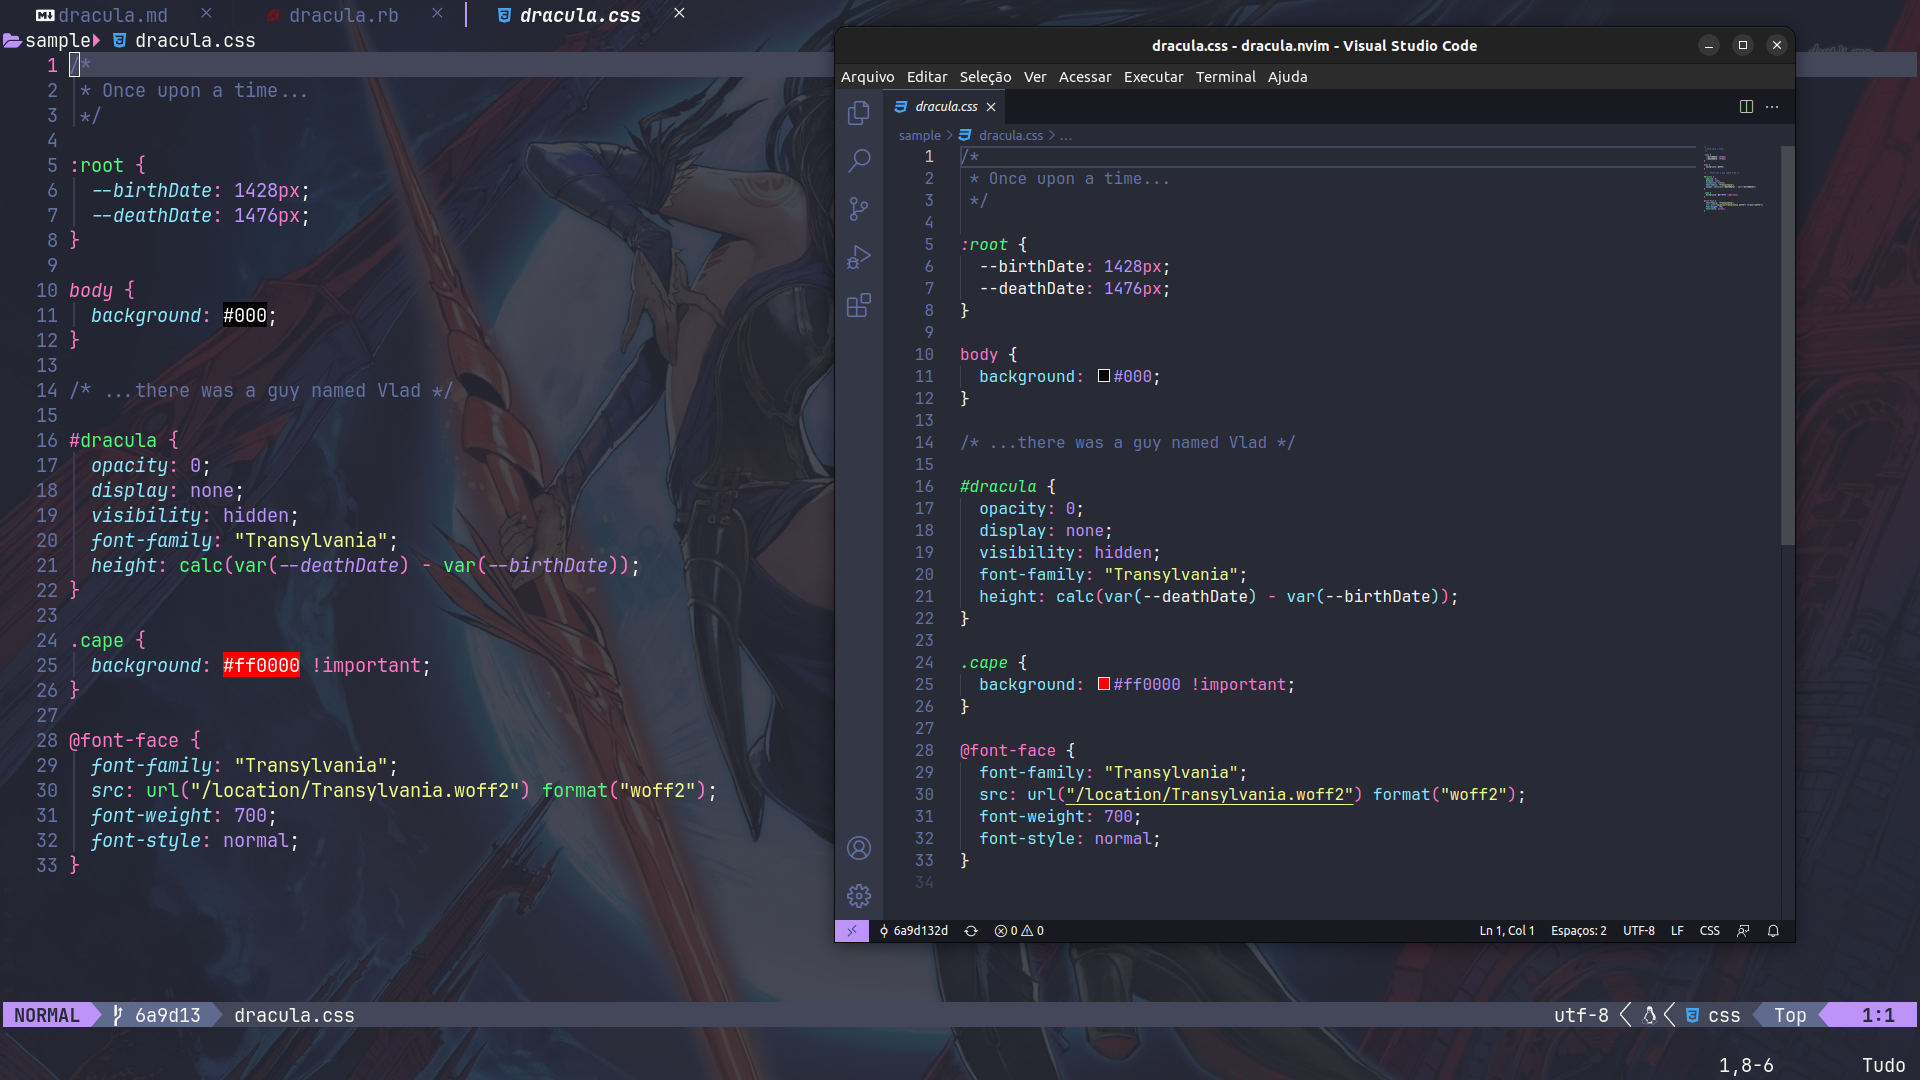Select the dracula.css tab in Neovim
This screenshot has width=1920, height=1080.
point(580,16)
